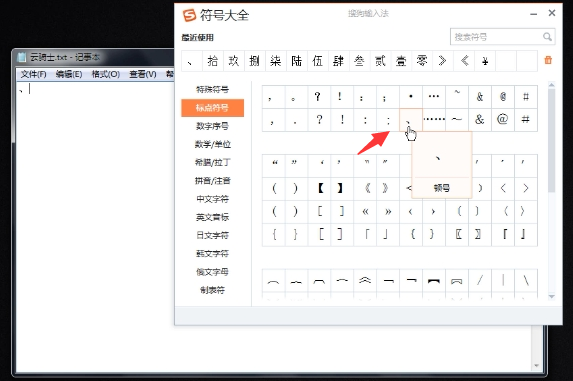
Task: Click the trash icon to clear recent symbols
Action: 548,60
